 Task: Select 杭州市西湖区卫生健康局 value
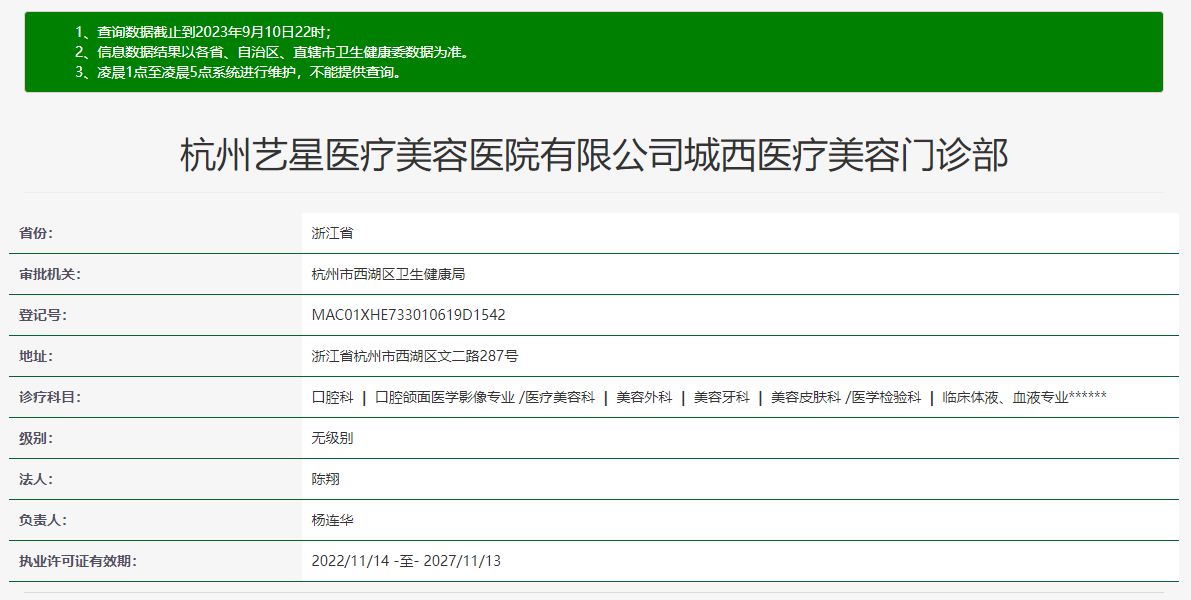[x=388, y=274]
